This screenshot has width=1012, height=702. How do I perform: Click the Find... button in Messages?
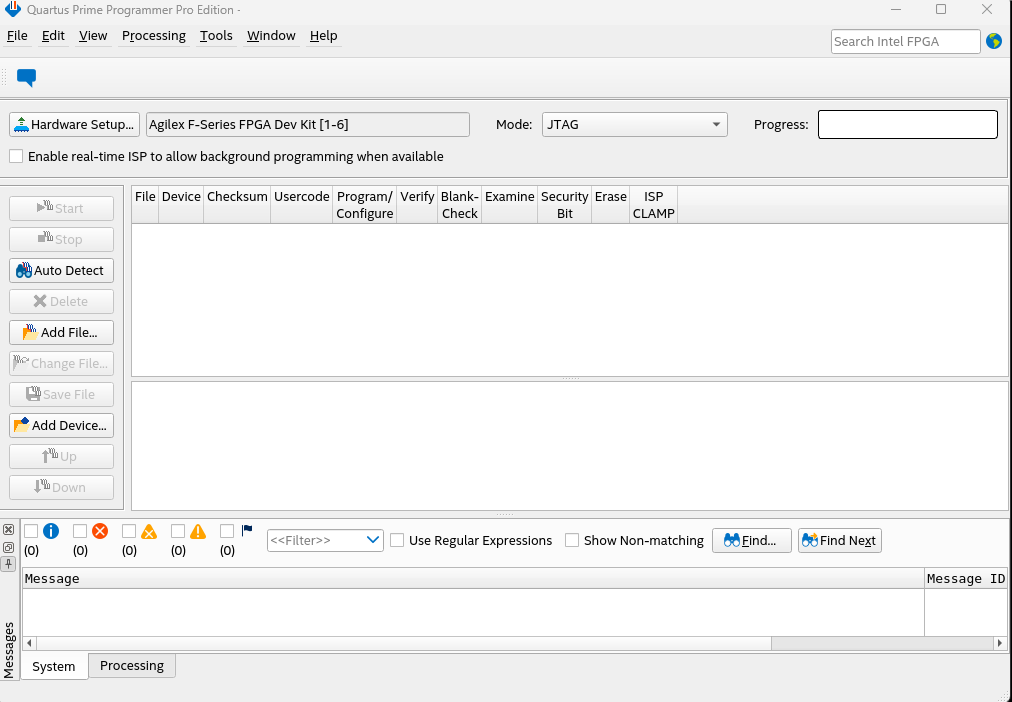point(751,540)
